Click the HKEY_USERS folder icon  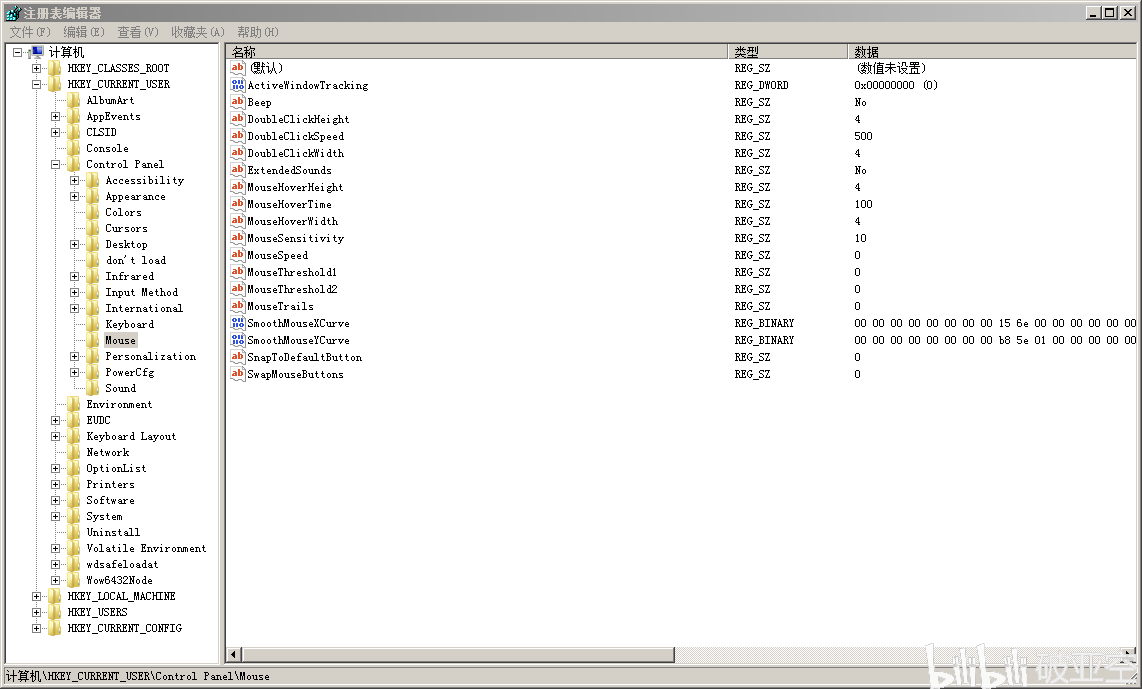tap(55, 613)
